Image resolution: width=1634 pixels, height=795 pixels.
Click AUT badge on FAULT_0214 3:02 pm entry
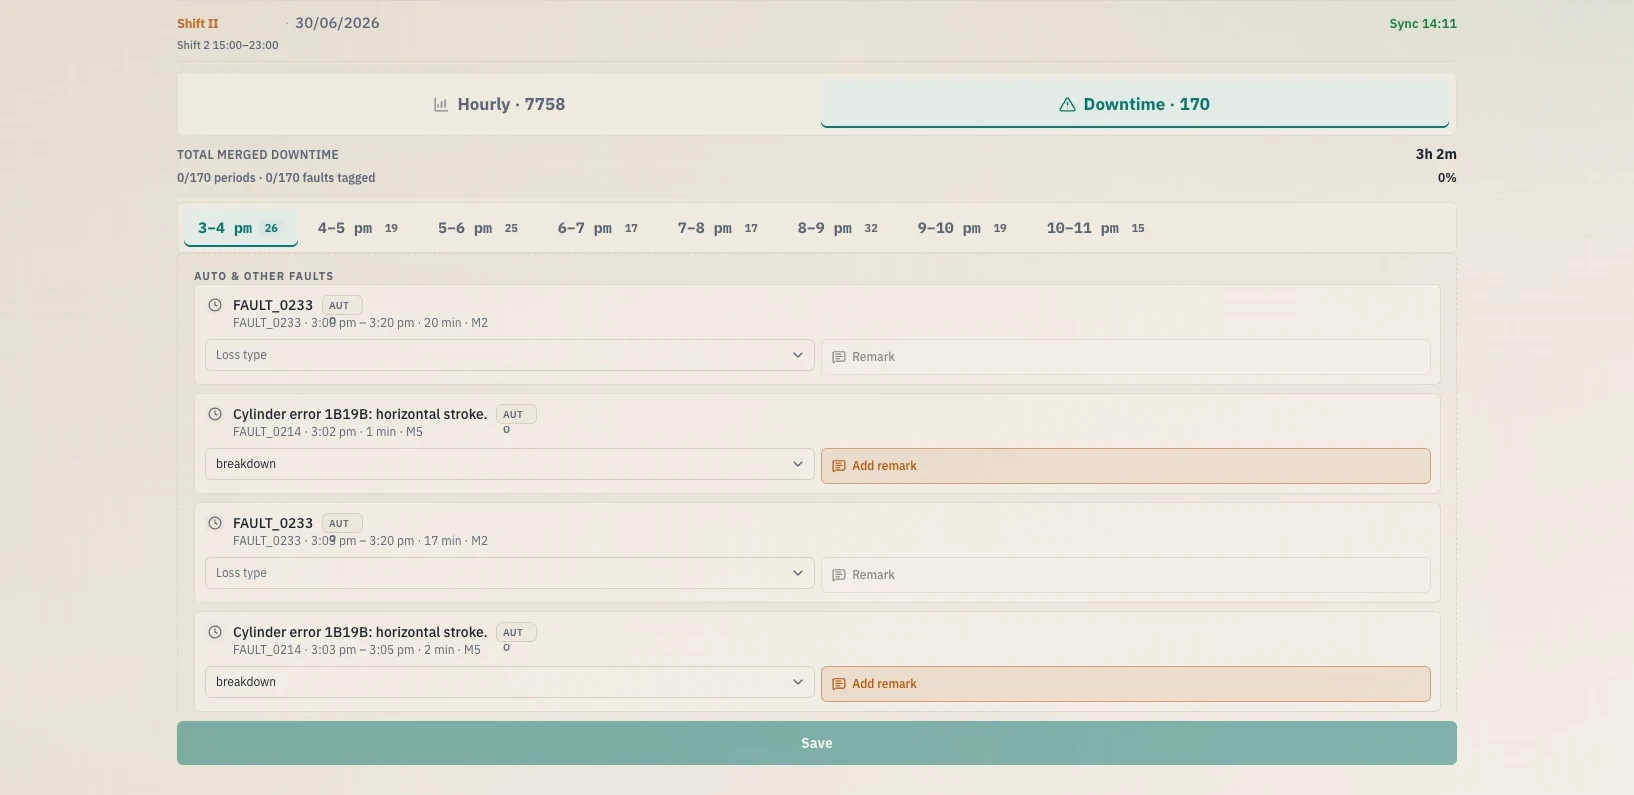516,414
